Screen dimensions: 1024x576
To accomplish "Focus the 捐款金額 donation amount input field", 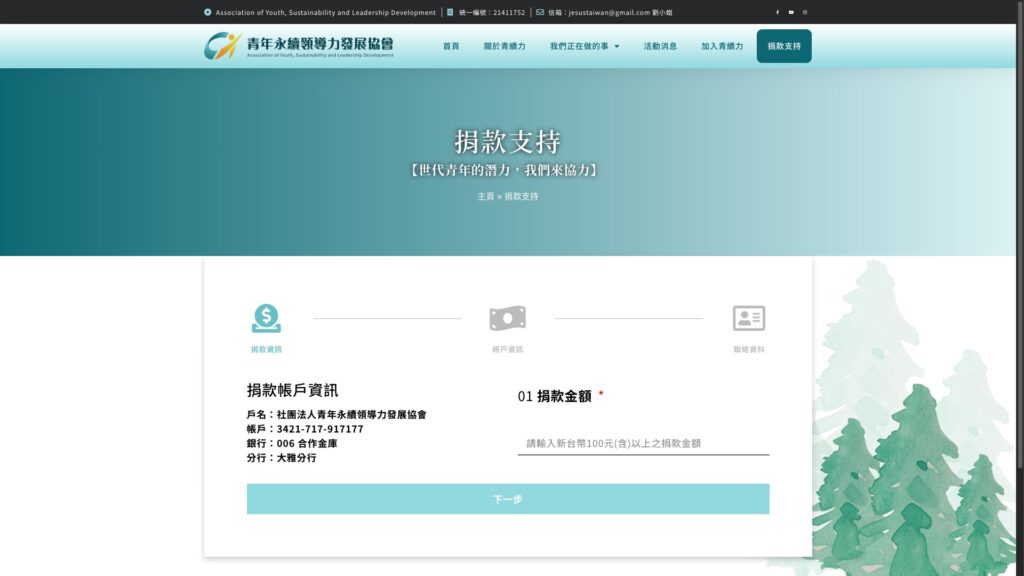I will pos(643,443).
